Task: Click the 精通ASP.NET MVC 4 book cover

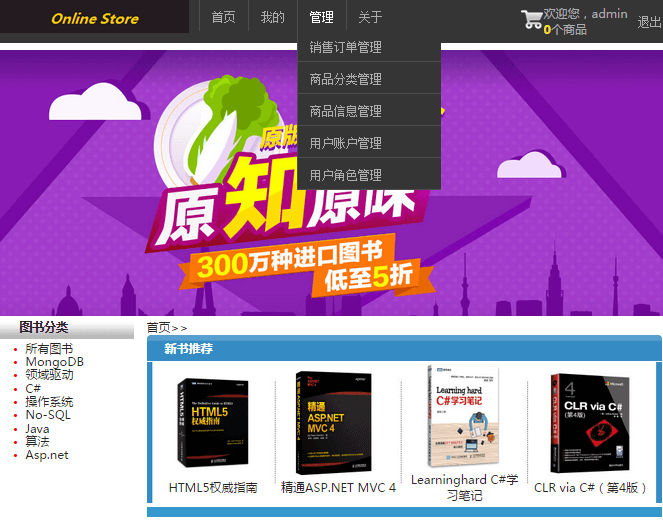Action: [x=334, y=423]
